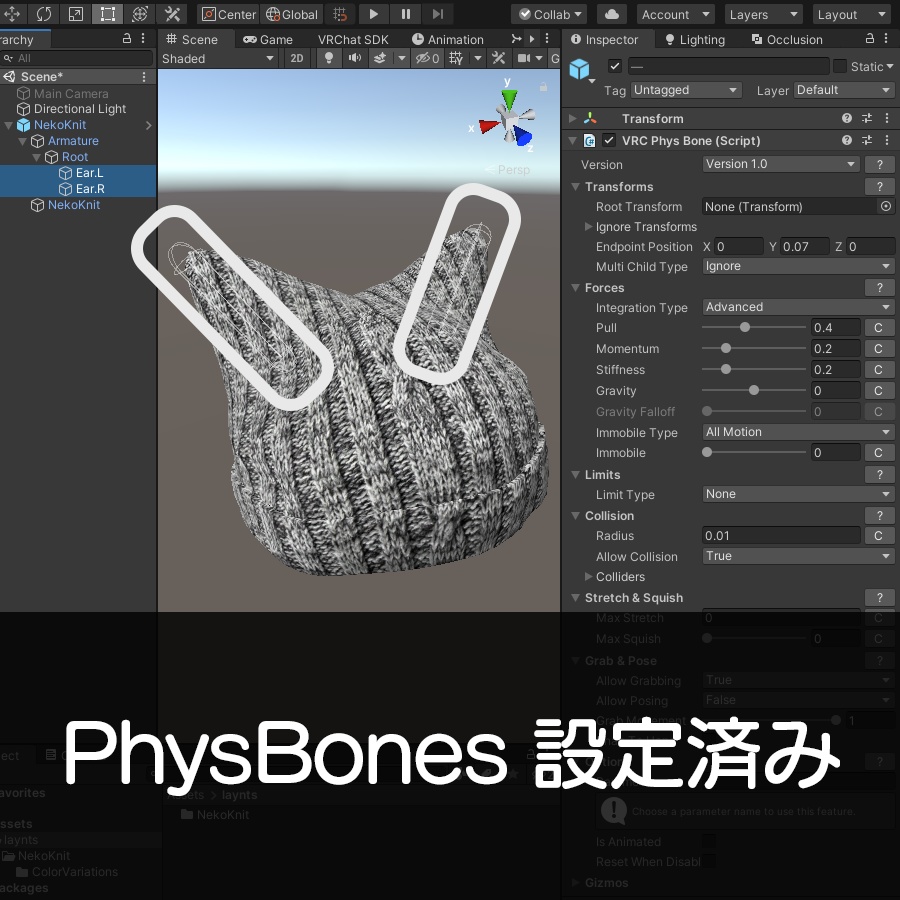Pick Root Transform object selector

[886, 207]
